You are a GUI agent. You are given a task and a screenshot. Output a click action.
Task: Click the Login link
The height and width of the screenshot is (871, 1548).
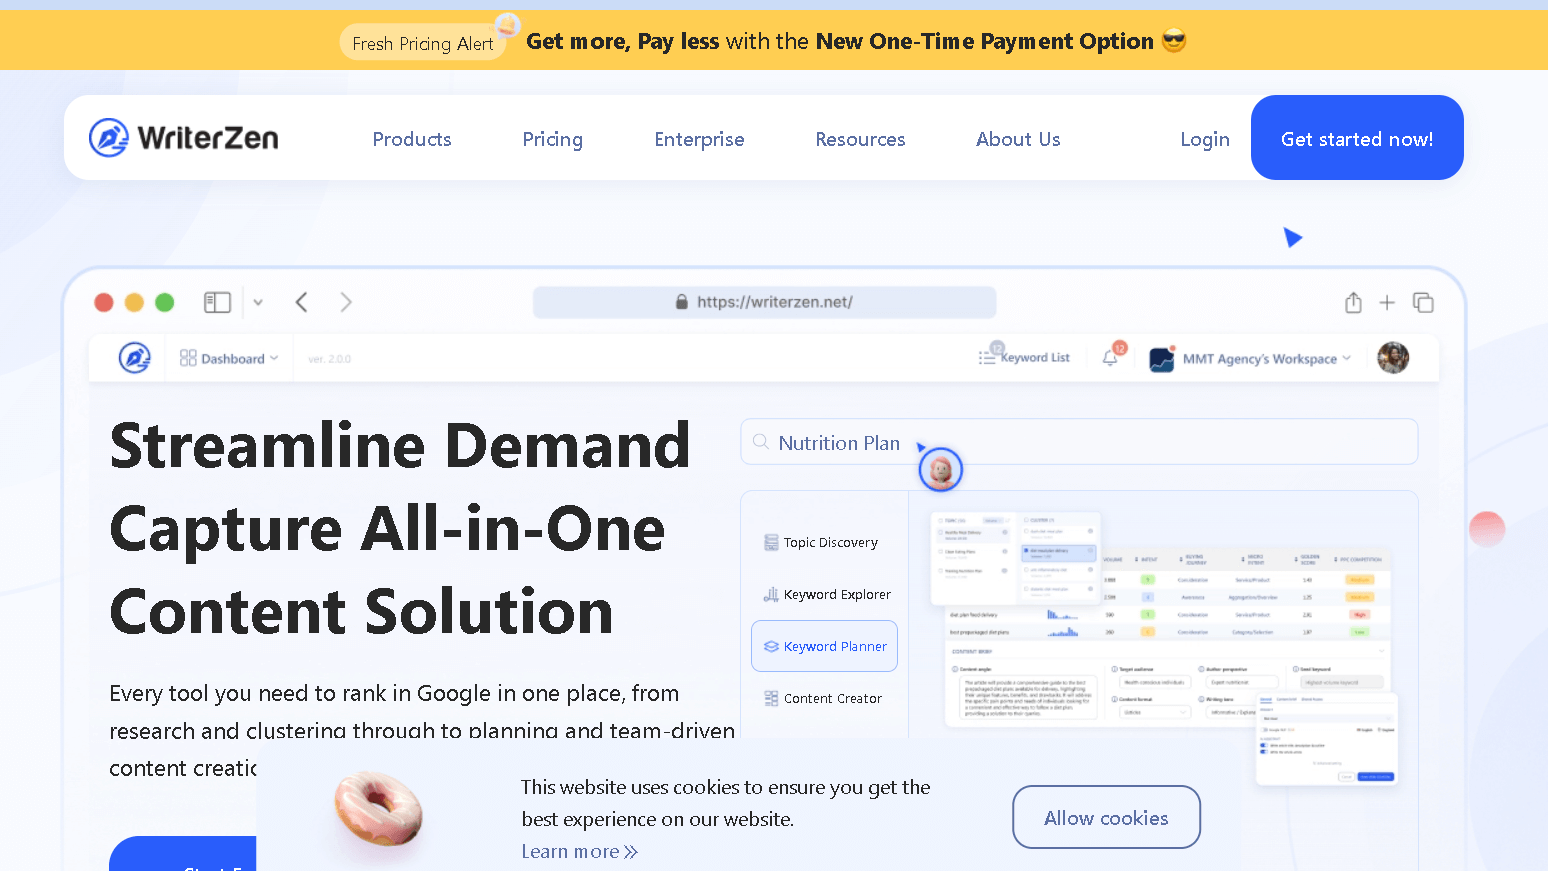1205,139
